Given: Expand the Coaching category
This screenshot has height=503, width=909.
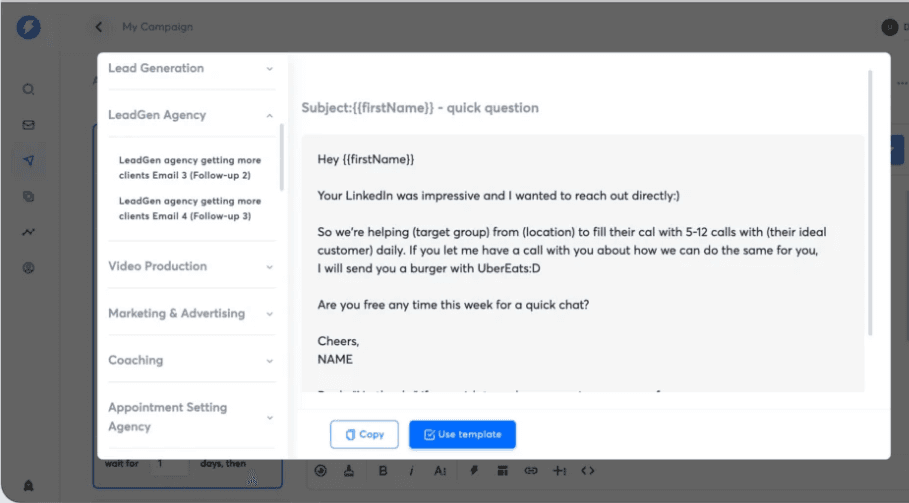Looking at the screenshot, I should 190,360.
